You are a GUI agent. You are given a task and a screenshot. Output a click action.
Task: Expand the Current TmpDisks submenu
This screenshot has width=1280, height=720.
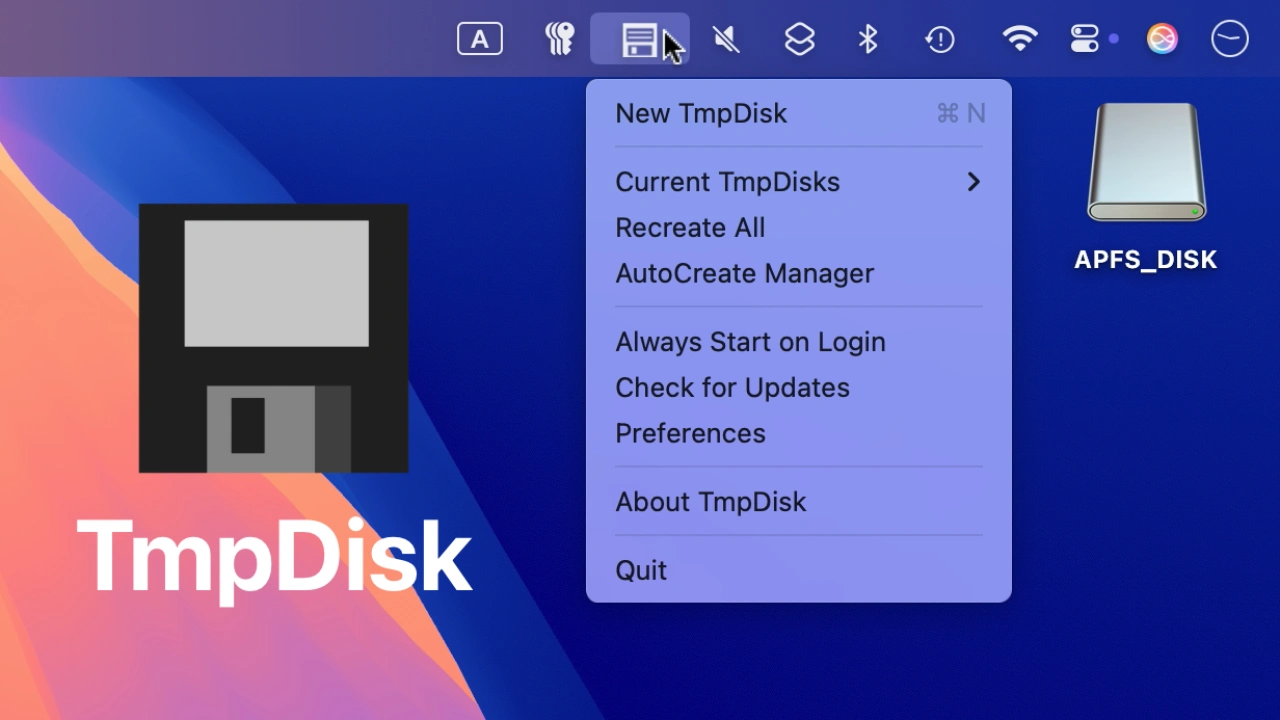(727, 182)
